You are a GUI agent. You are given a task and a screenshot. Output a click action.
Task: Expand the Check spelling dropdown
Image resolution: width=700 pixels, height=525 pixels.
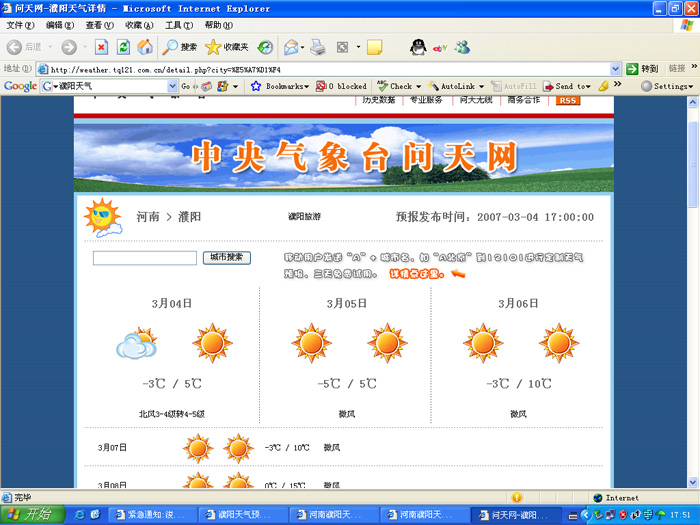pyautogui.click(x=418, y=86)
